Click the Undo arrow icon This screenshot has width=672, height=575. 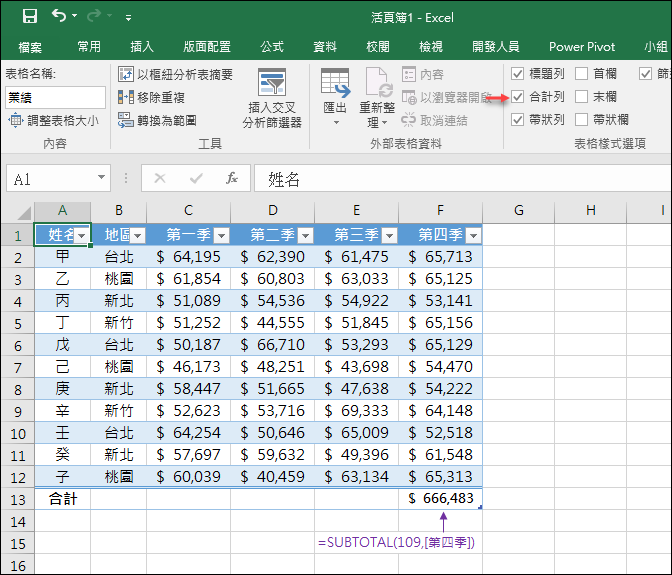59,16
